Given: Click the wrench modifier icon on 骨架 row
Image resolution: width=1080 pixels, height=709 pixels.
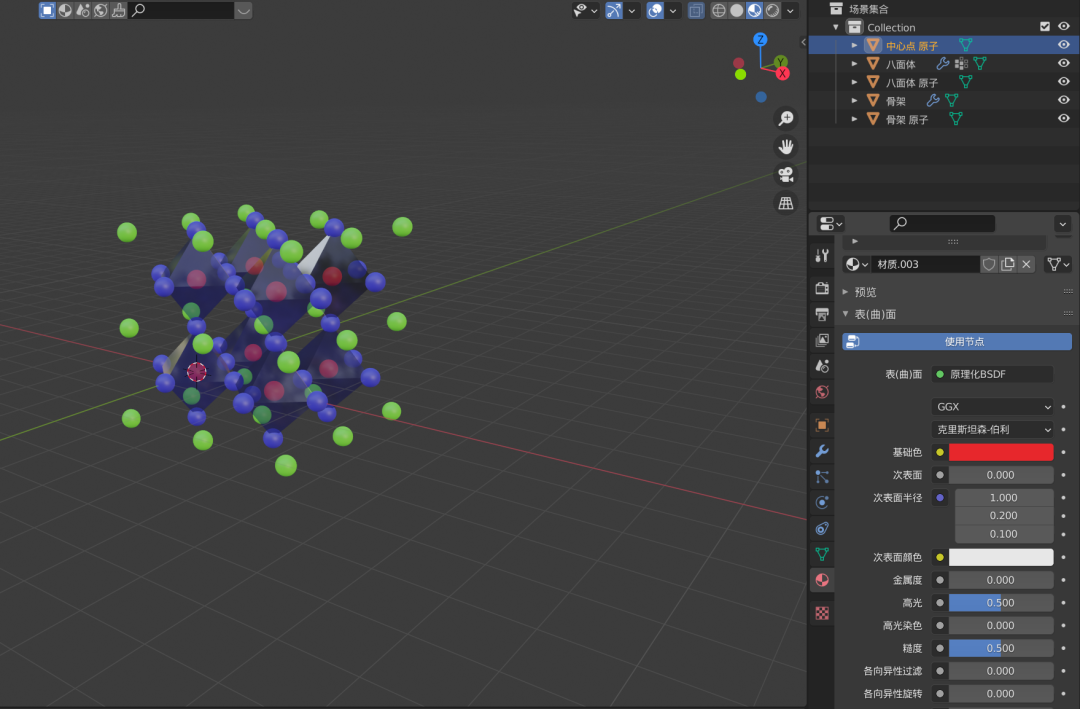Looking at the screenshot, I should (x=933, y=101).
